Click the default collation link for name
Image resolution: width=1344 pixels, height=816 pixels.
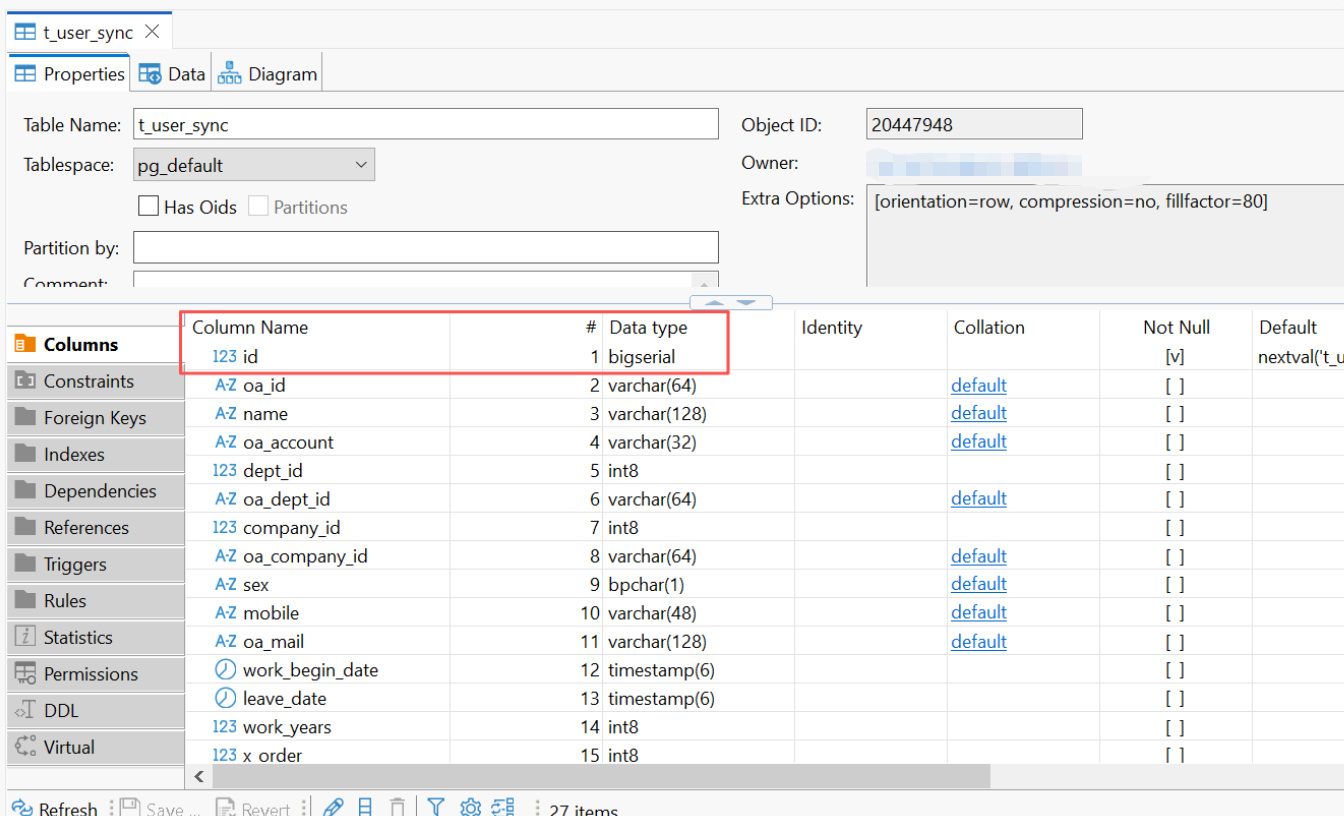[x=978, y=414]
